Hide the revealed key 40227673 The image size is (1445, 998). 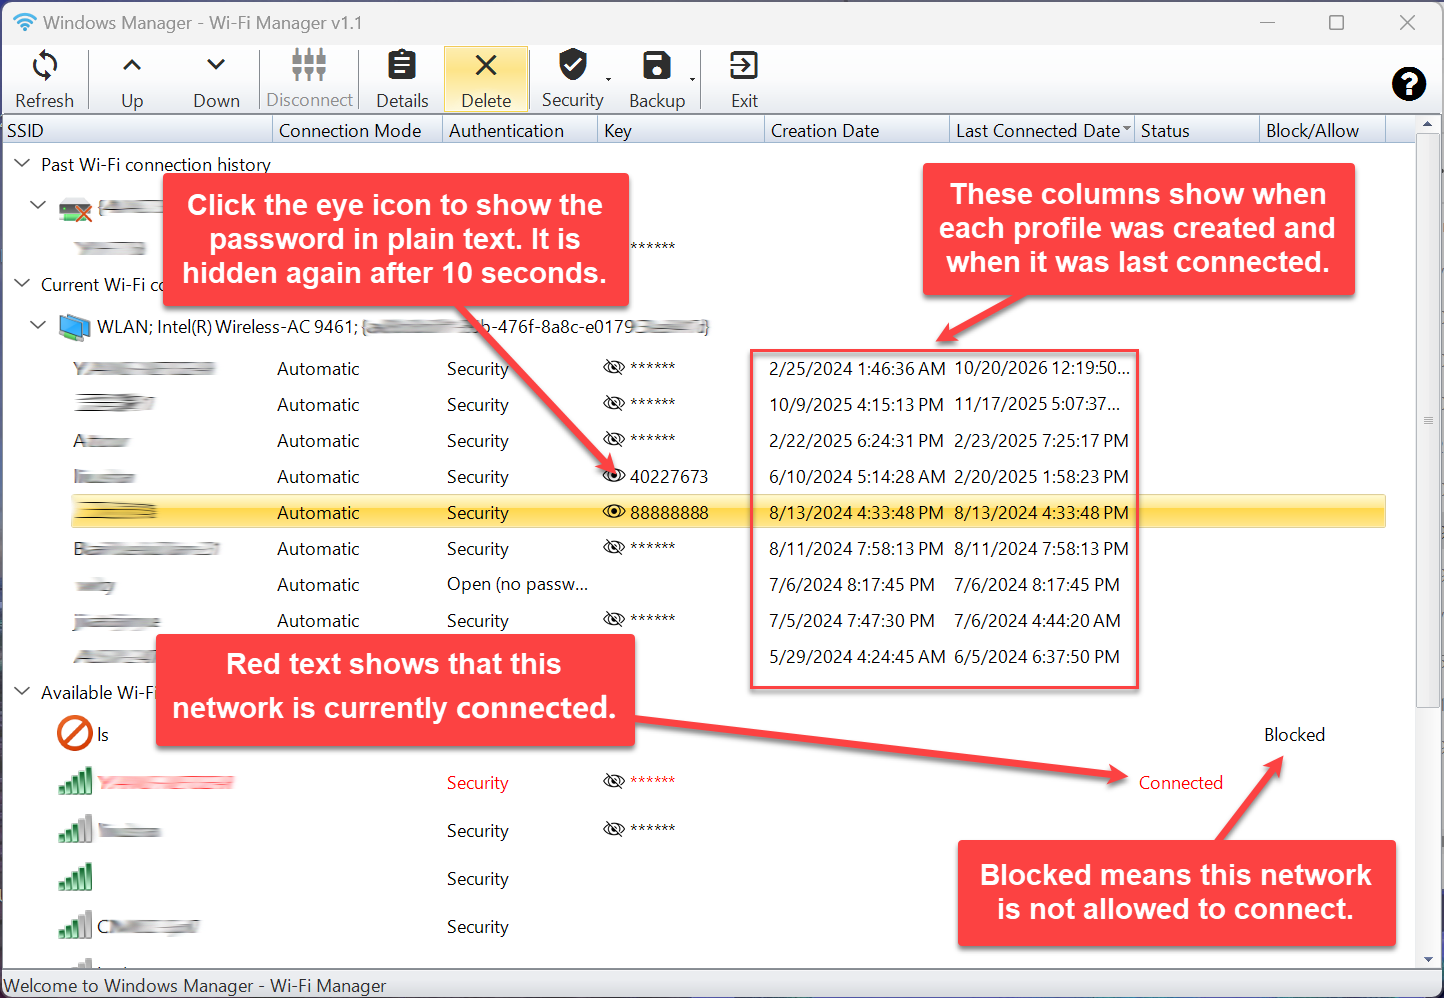(614, 475)
